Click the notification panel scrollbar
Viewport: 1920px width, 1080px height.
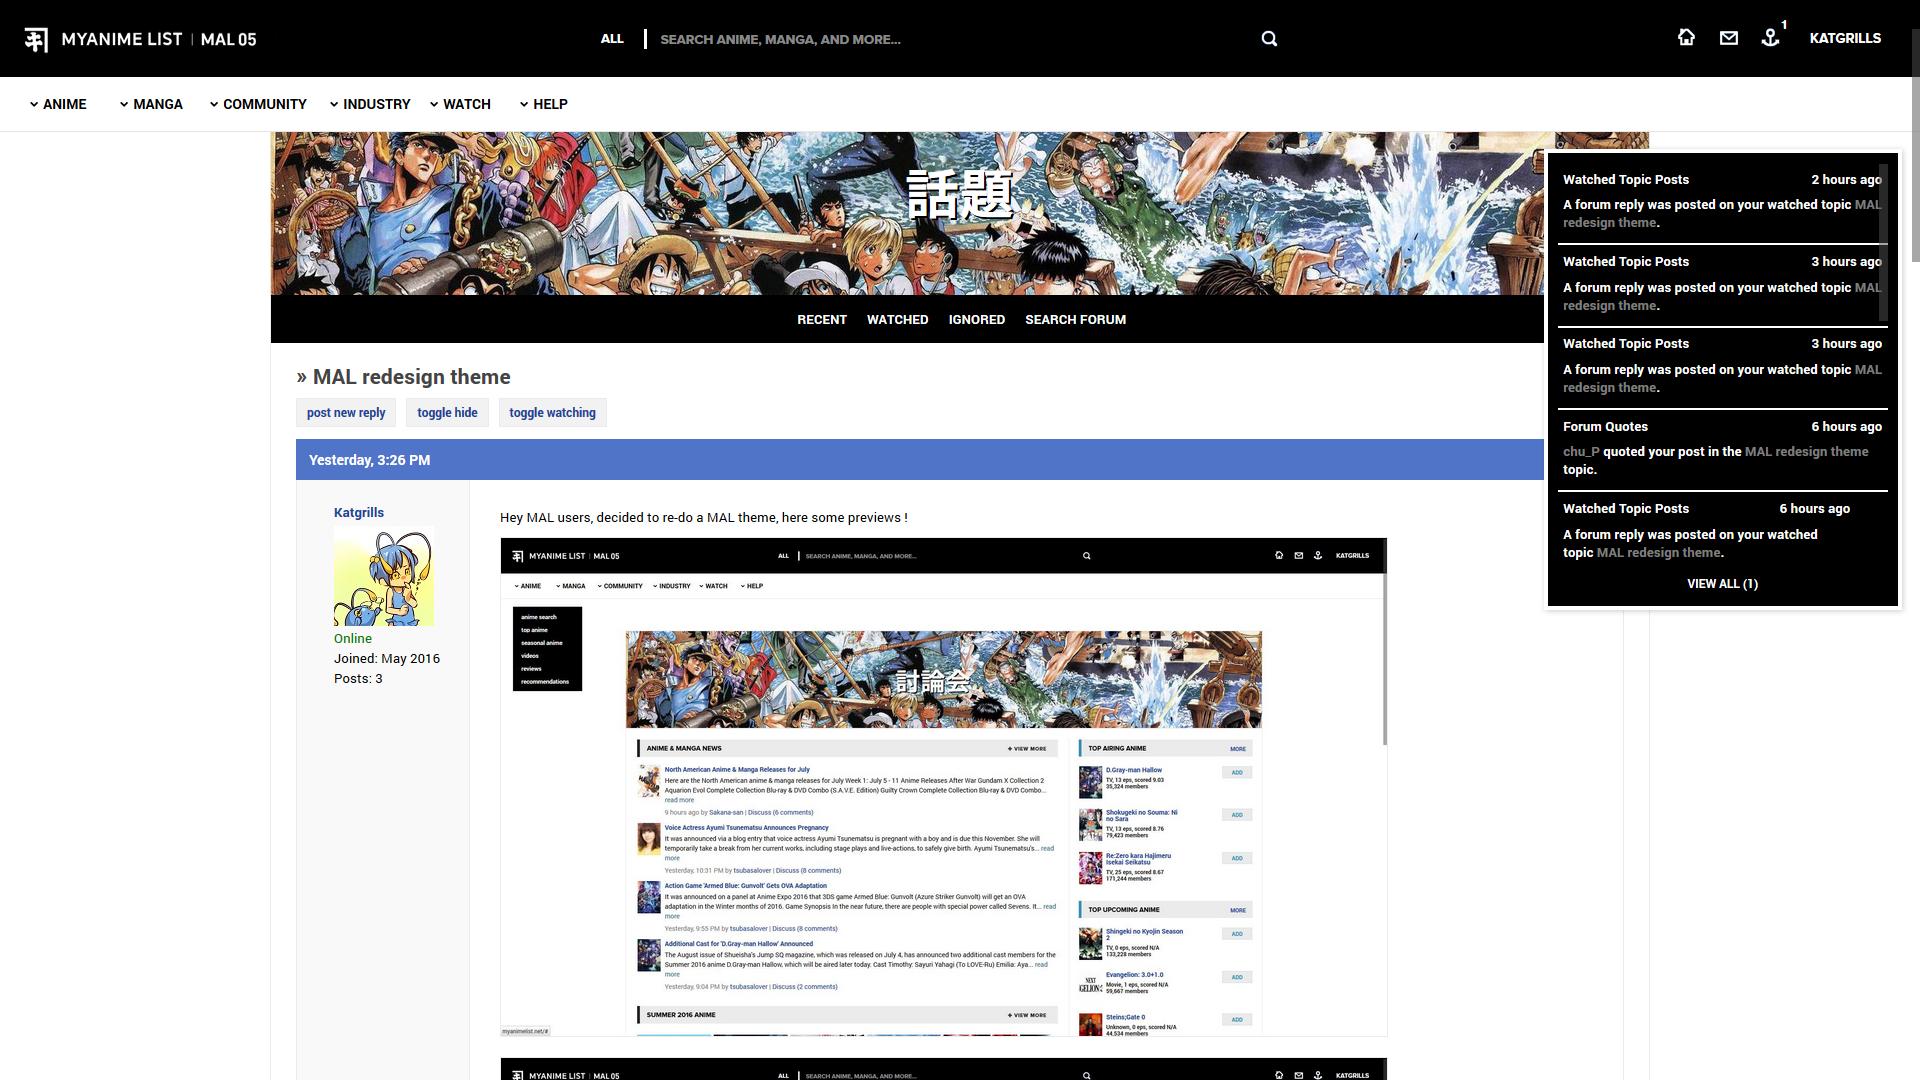click(x=1884, y=243)
